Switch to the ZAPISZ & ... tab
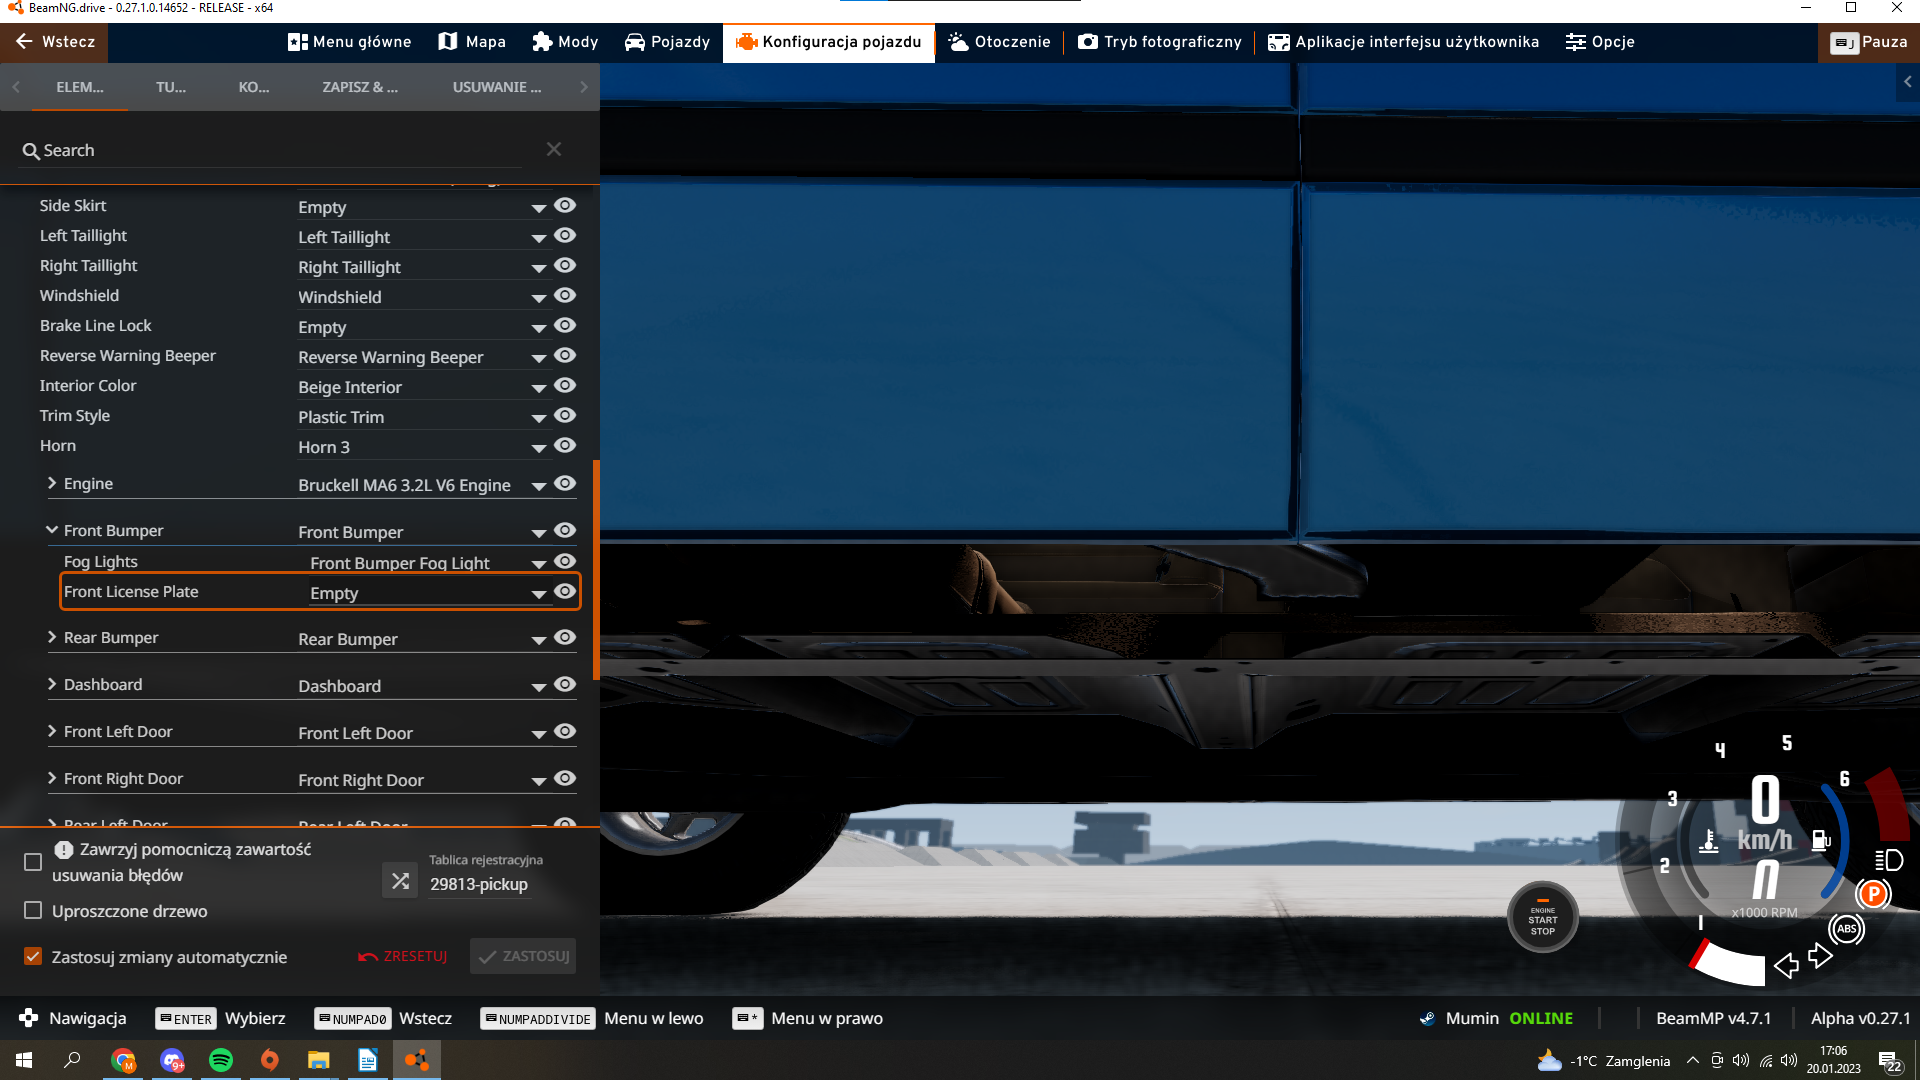This screenshot has height=1080, width=1920. click(x=360, y=87)
